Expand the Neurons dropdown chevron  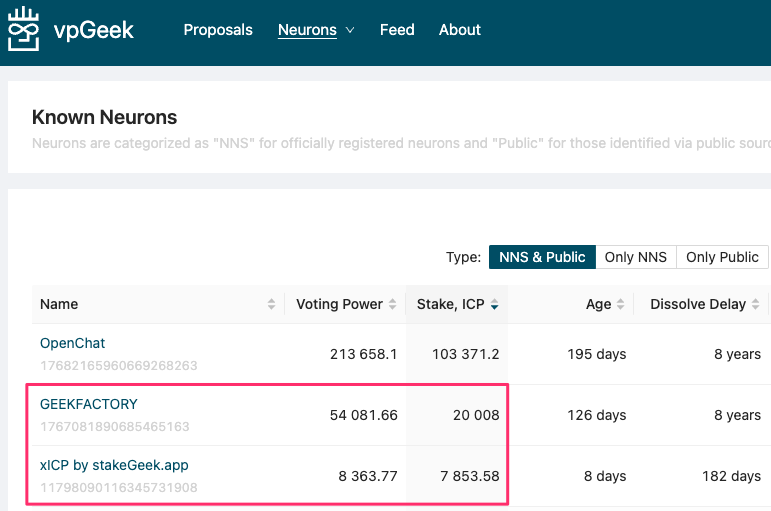(x=350, y=30)
